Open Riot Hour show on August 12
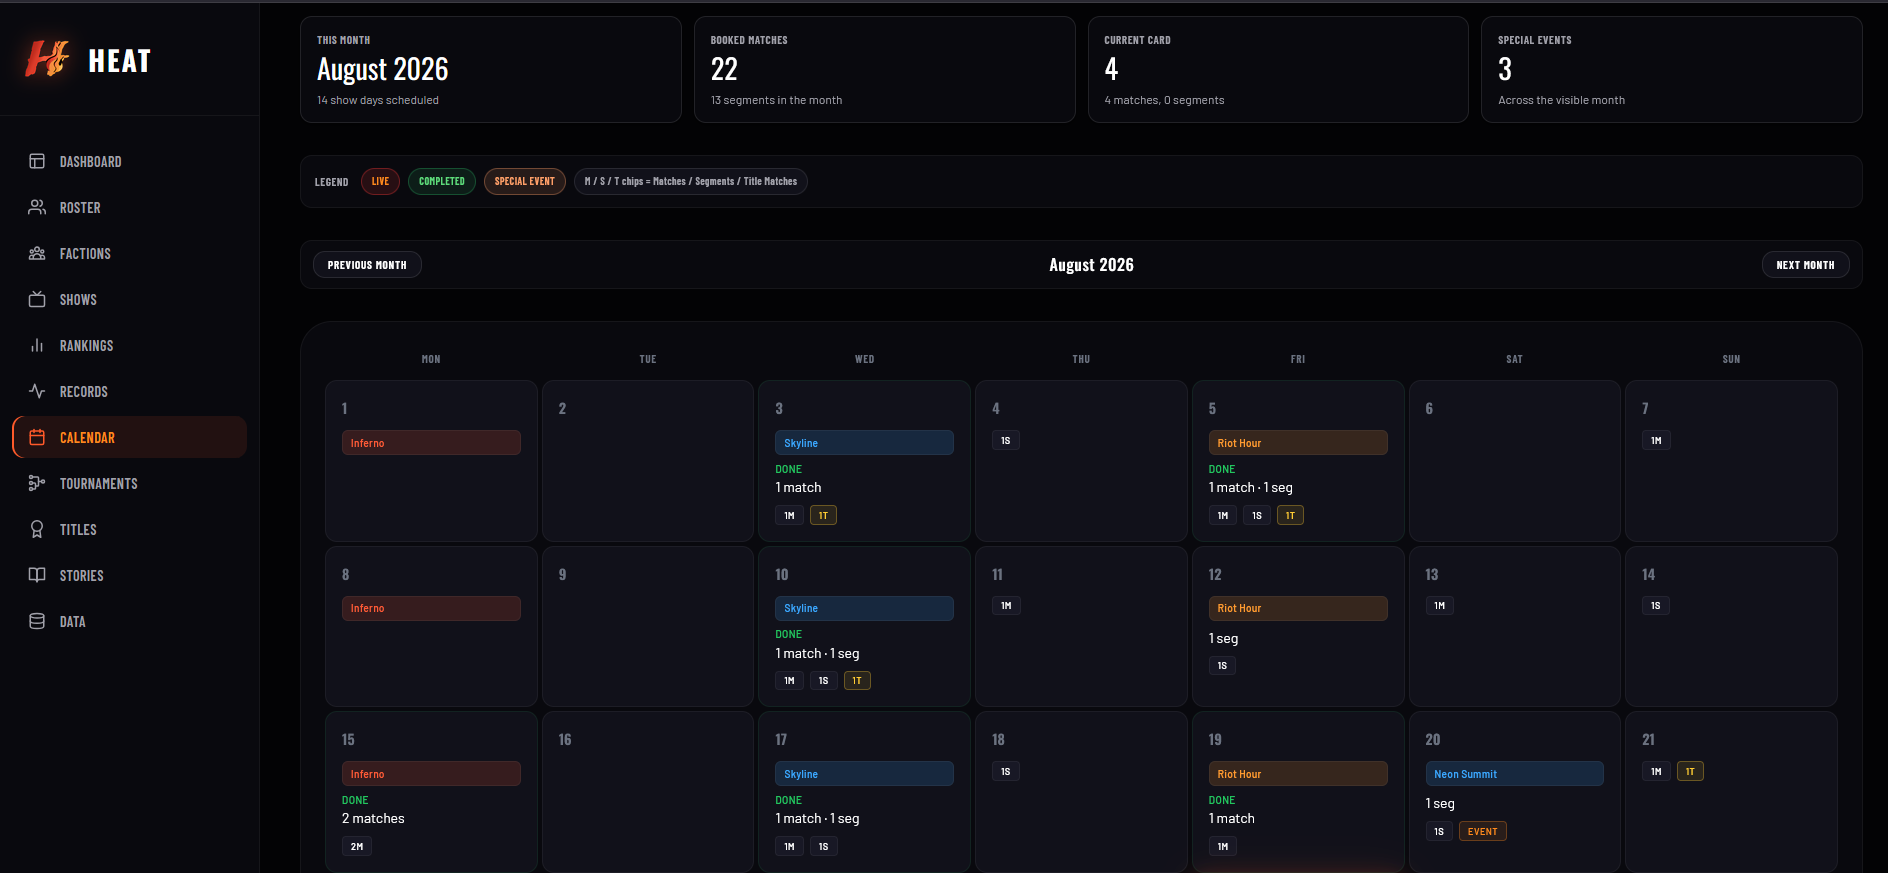The height and width of the screenshot is (873, 1888). point(1298,608)
